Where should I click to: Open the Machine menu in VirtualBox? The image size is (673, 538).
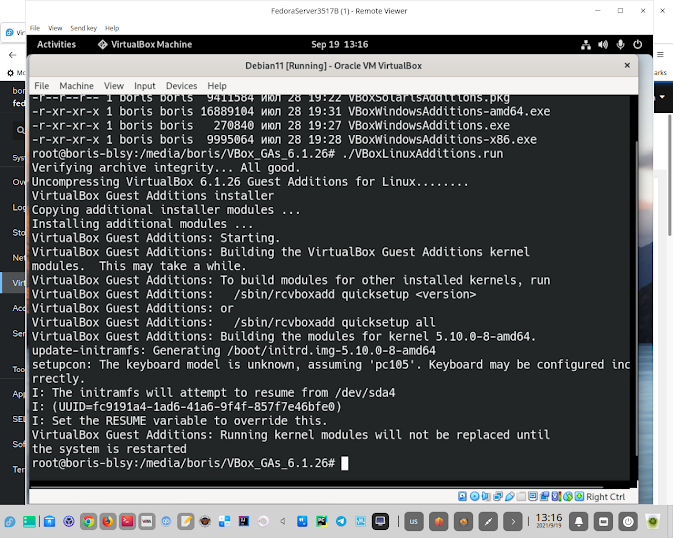76,86
